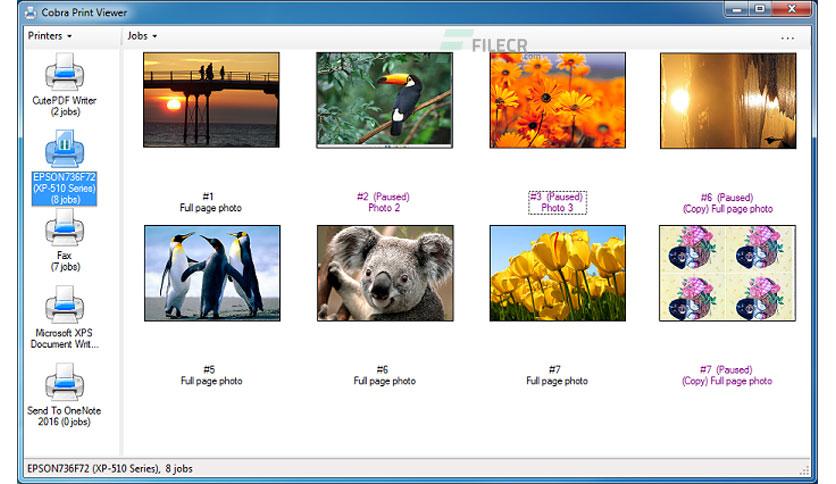Click the '#3 (Paused) Photo 3' label
Viewport: 836px width, 484px height.
click(x=557, y=203)
